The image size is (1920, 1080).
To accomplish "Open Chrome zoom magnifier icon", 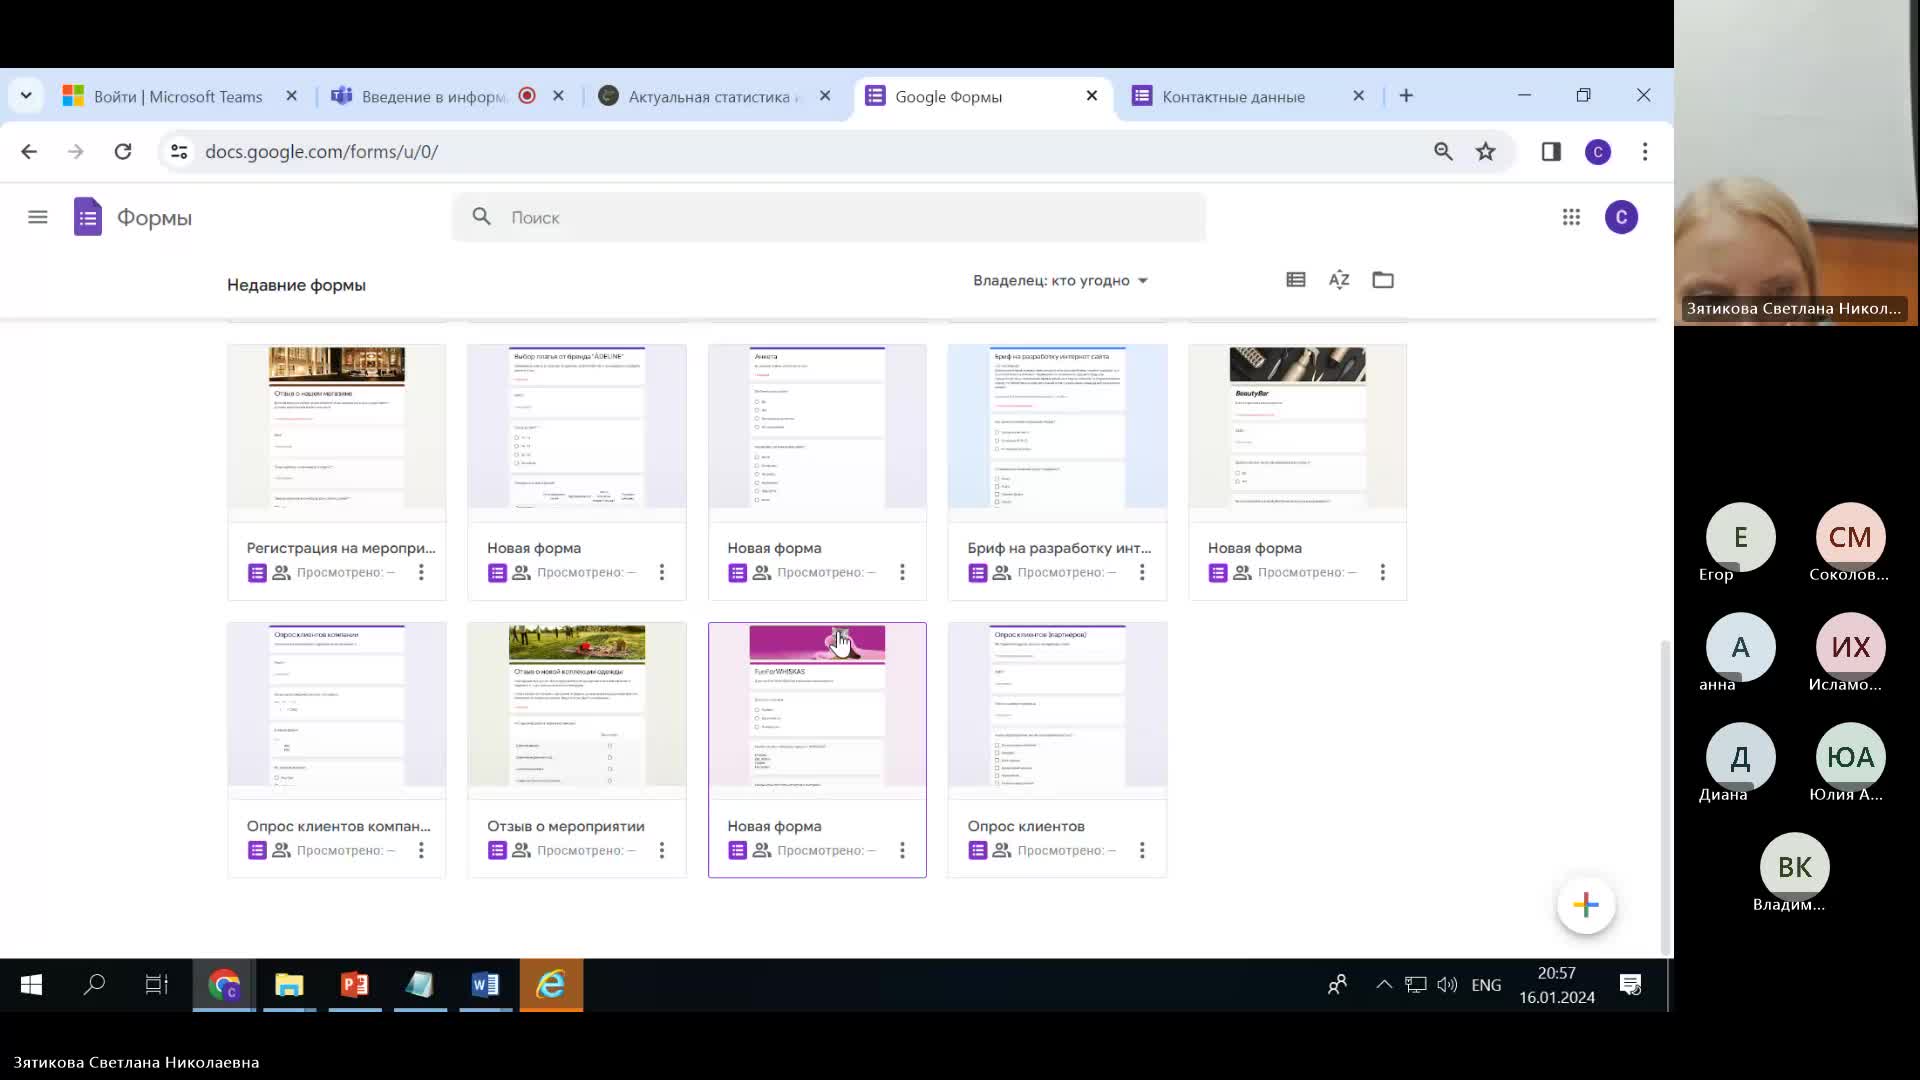I will pos(1443,151).
